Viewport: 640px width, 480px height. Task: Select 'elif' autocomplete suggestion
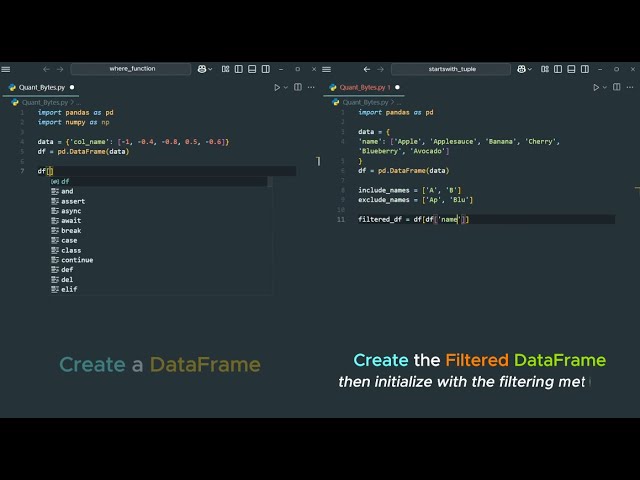[x=159, y=289]
